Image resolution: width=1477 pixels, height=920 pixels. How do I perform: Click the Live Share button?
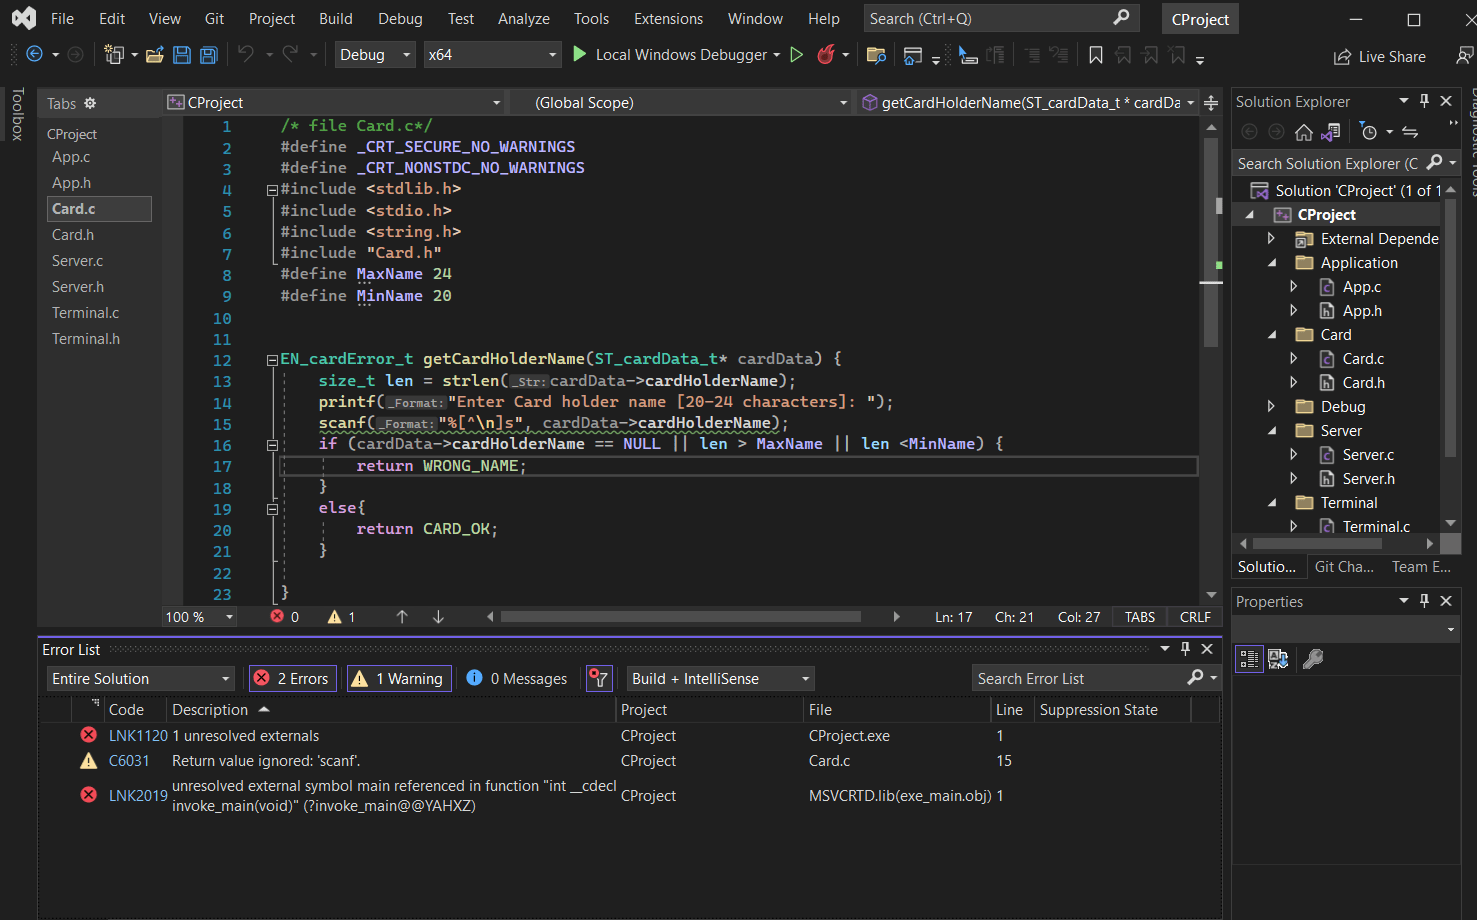click(x=1379, y=56)
